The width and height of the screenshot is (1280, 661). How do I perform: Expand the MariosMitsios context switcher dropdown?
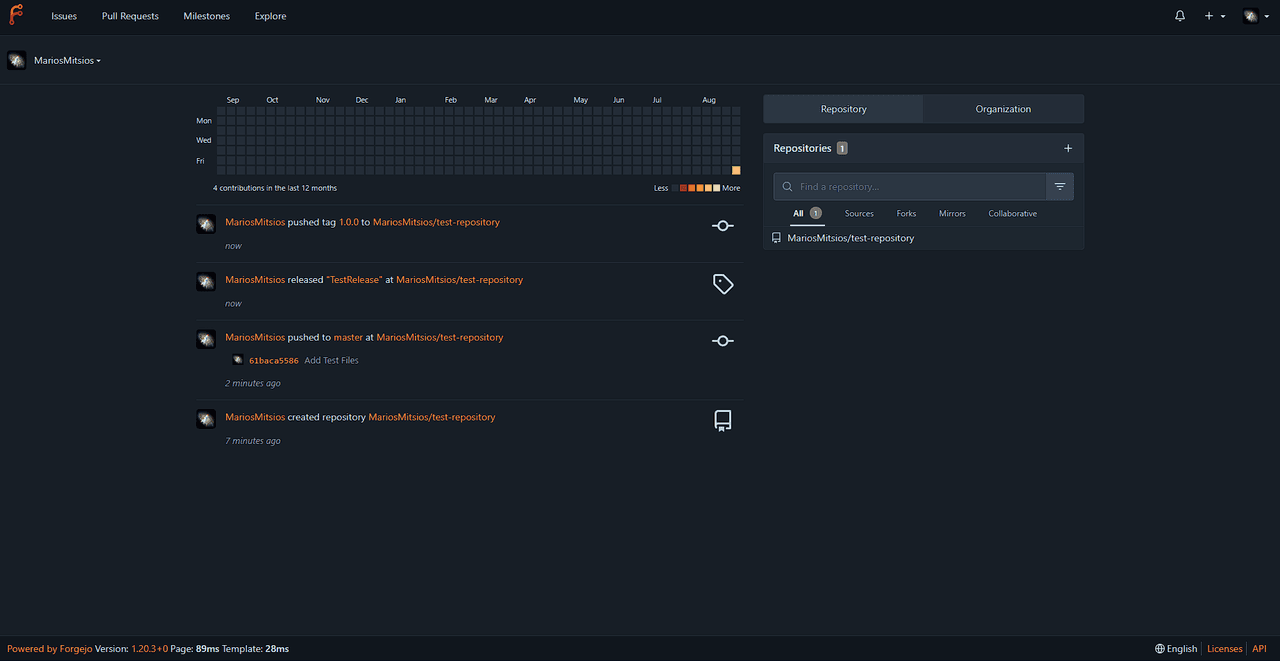[x=67, y=61]
